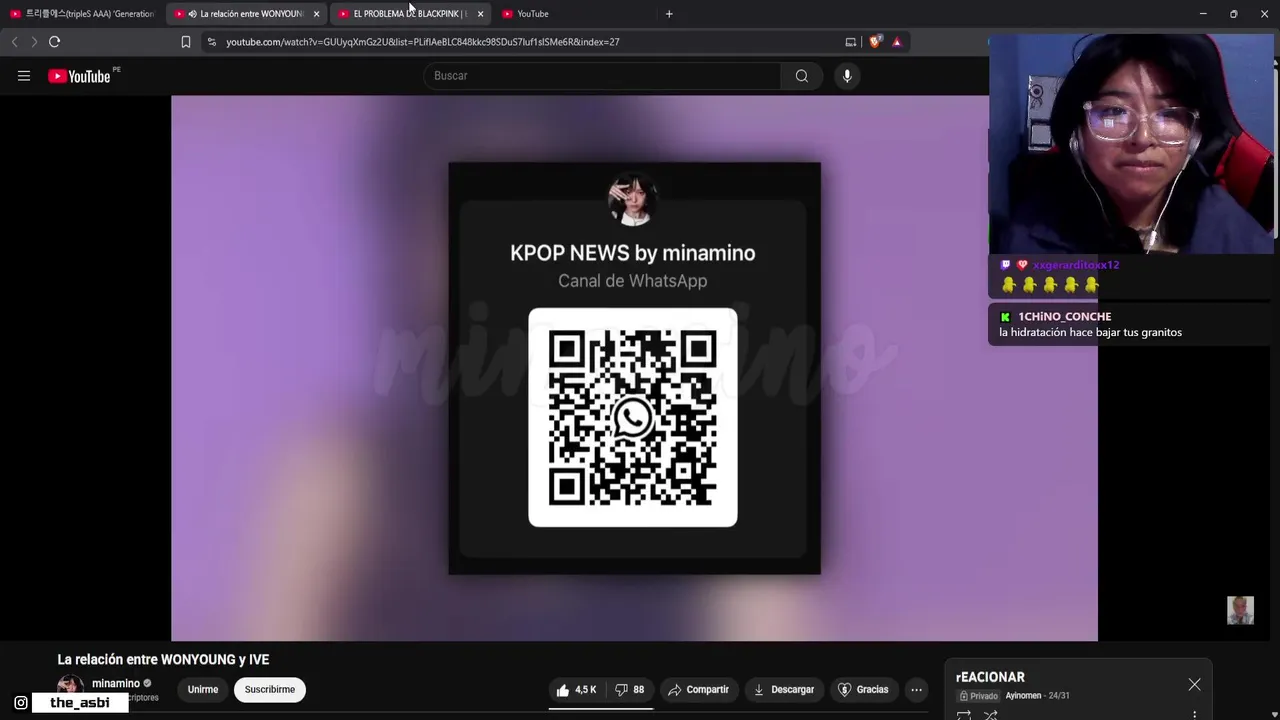Dislike the video (88)
The height and width of the screenshot is (720, 1280).
630,690
